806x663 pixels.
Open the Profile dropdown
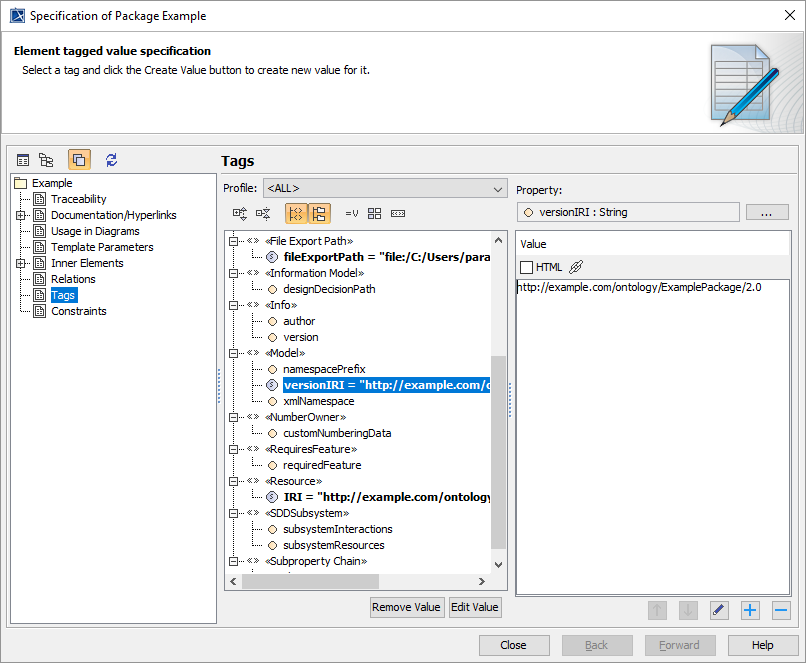pyautogui.click(x=385, y=188)
